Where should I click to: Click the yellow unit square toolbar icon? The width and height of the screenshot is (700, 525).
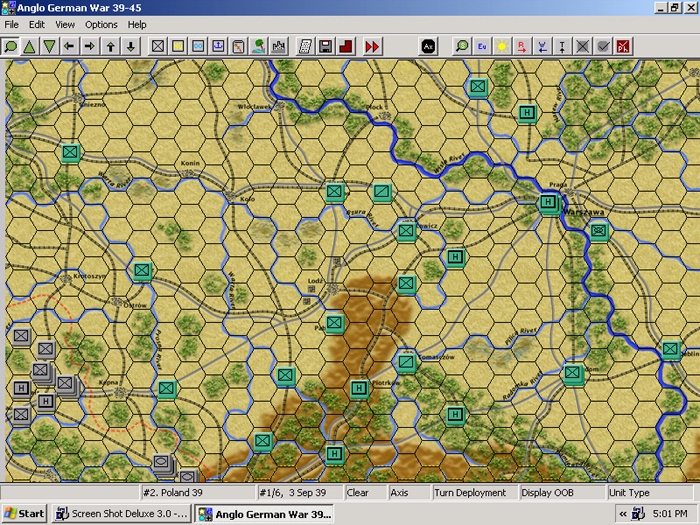178,46
